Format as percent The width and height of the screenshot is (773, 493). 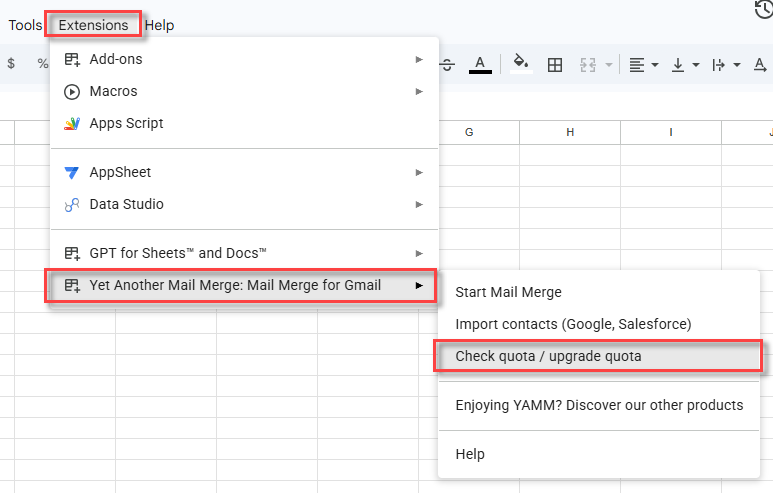pos(43,64)
